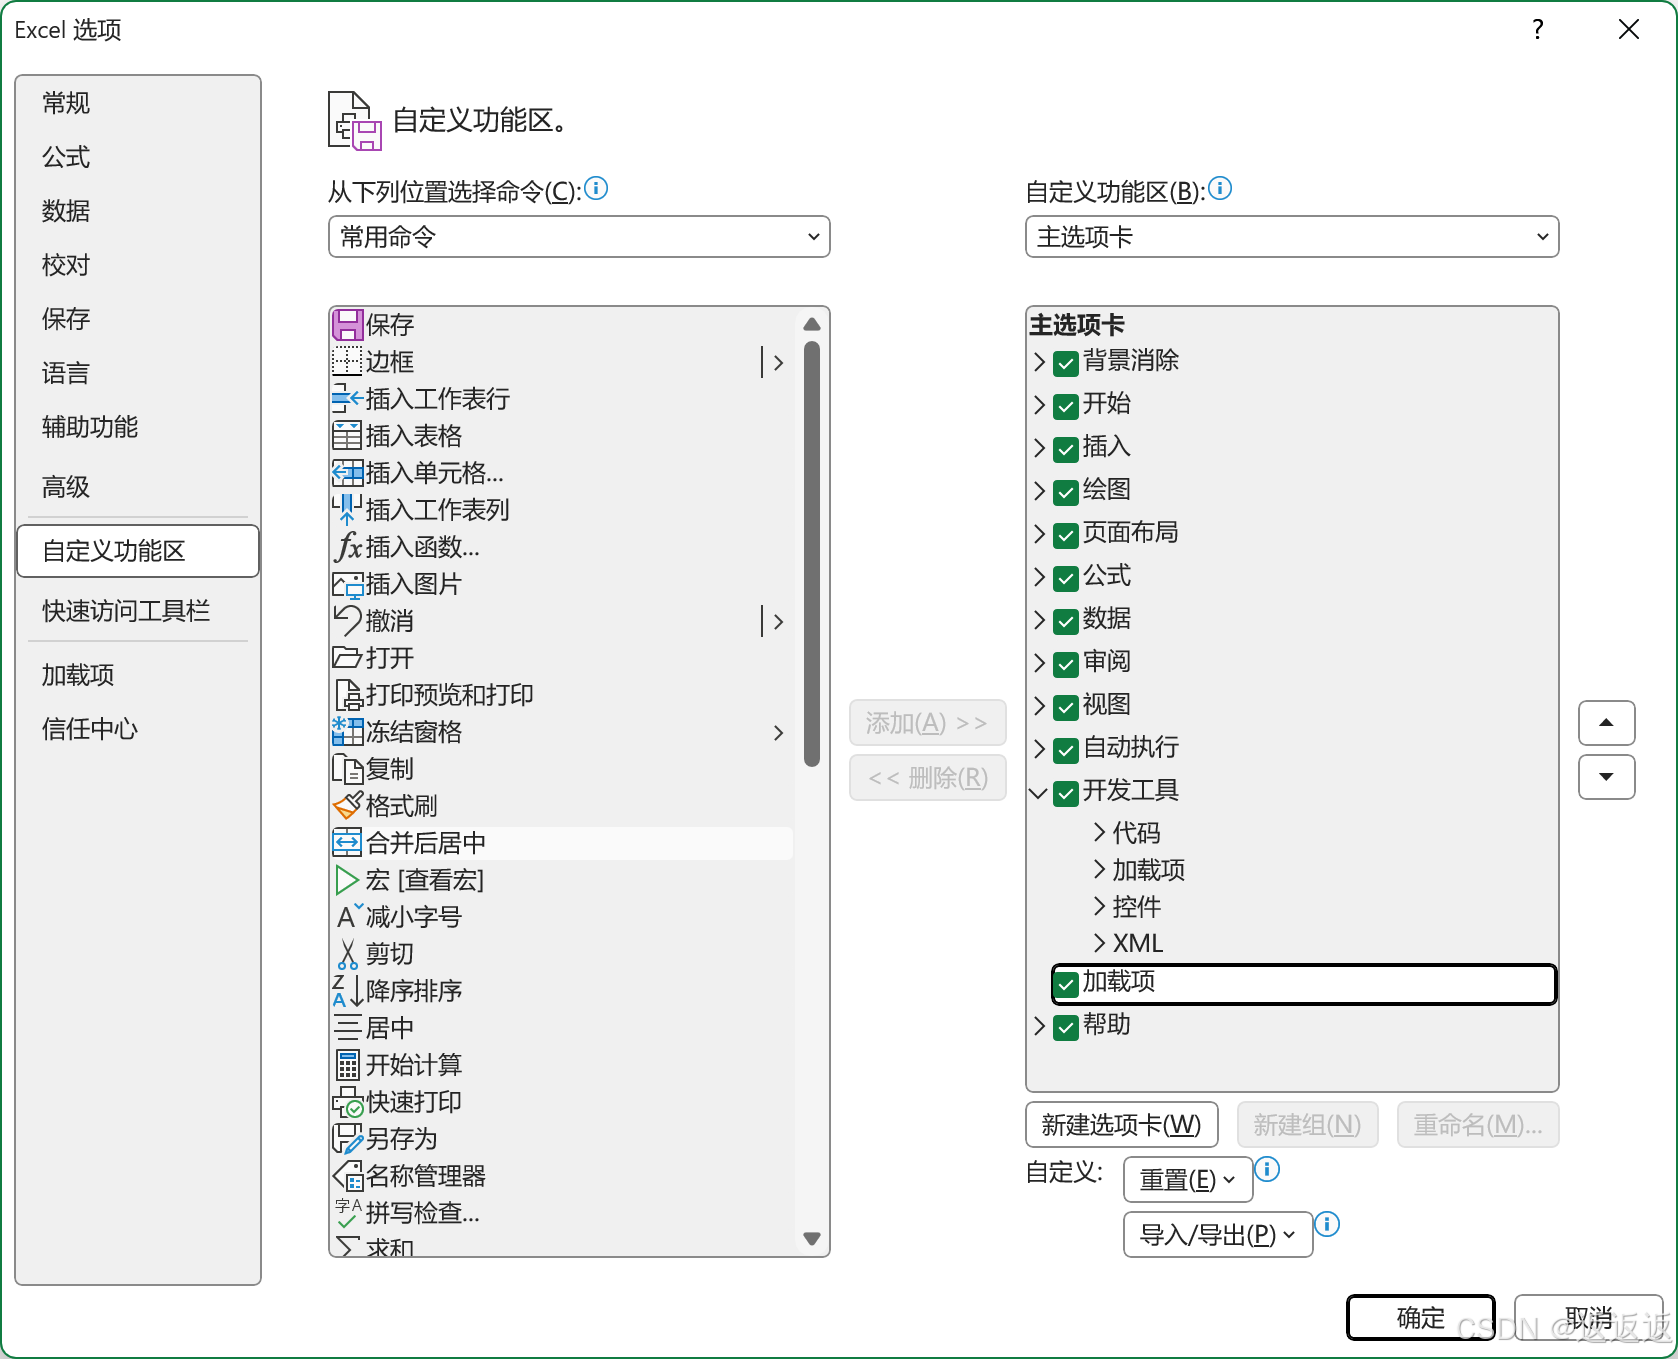Click the 快速打印 printer icon

pos(347,1101)
